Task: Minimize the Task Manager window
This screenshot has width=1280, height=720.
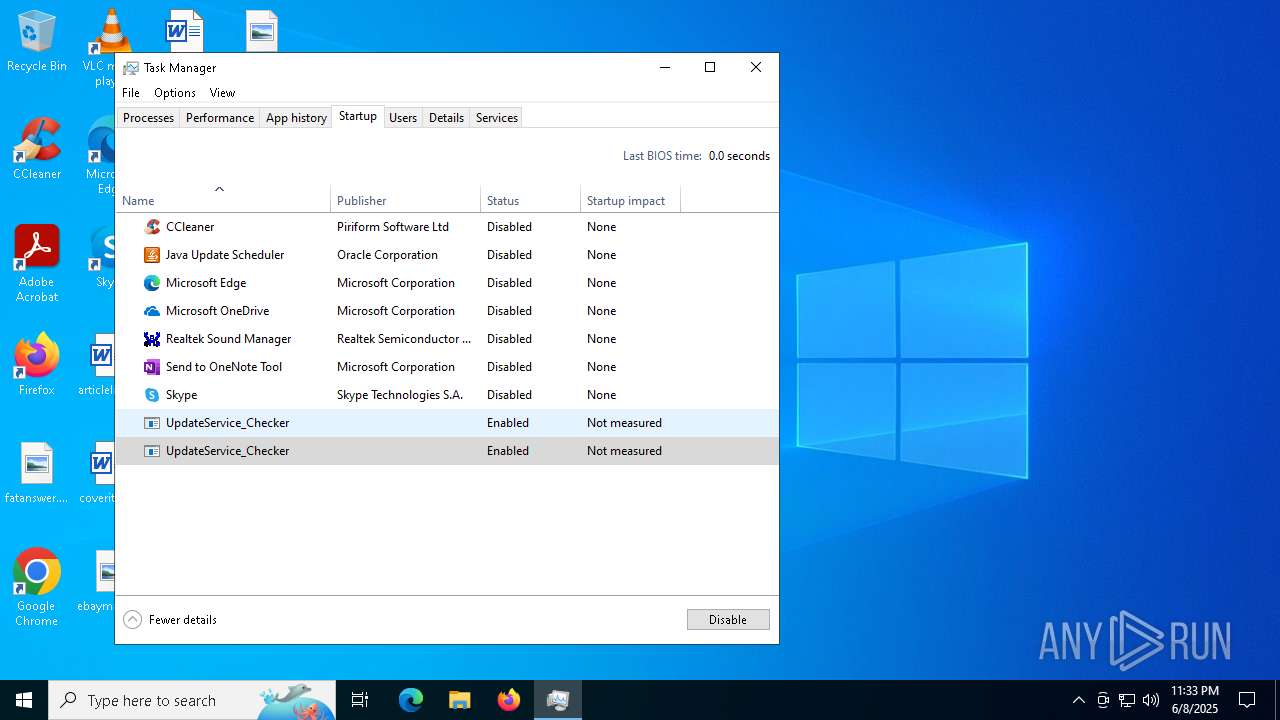Action: pos(665,68)
